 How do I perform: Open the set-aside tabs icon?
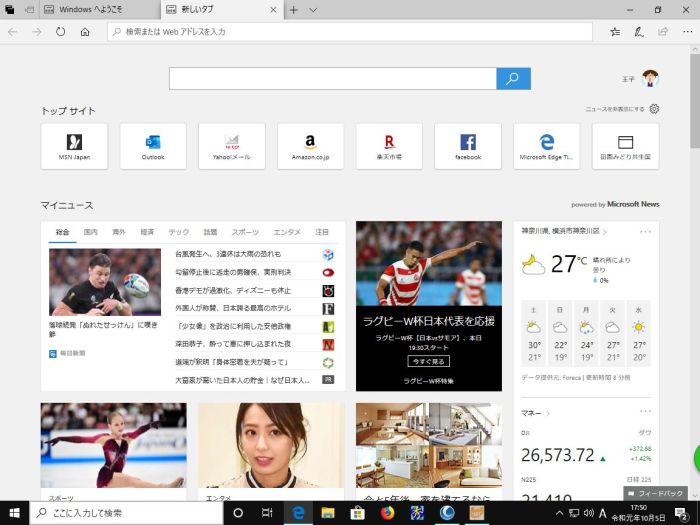pyautogui.click(x=8, y=9)
